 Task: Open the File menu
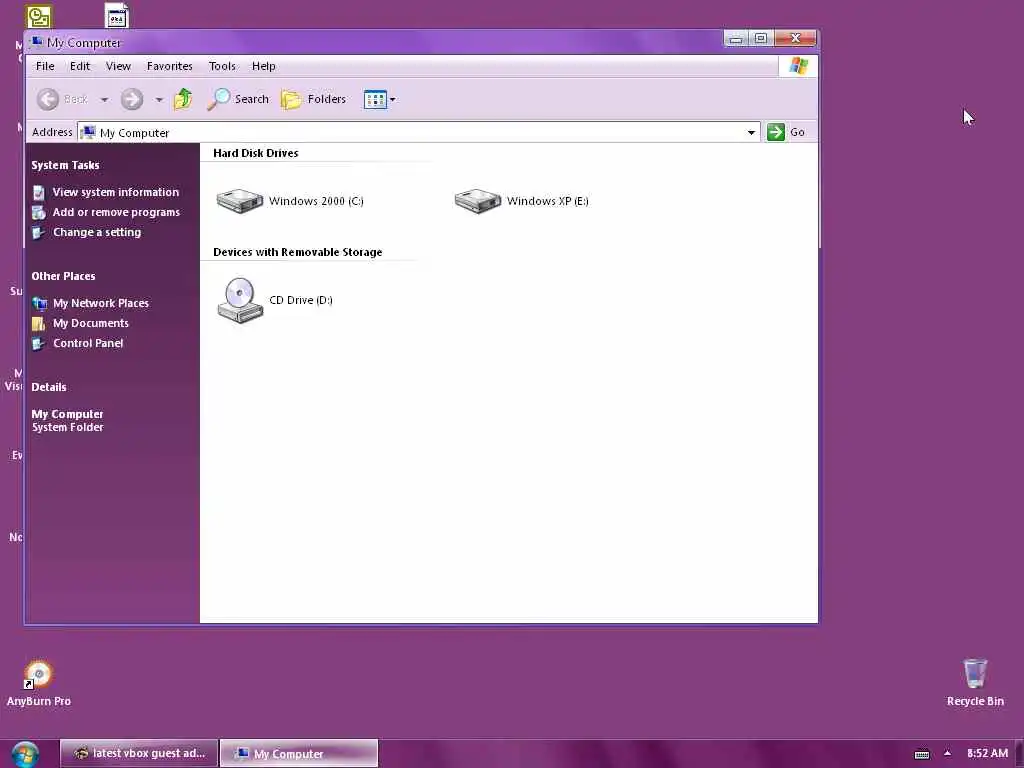(45, 66)
